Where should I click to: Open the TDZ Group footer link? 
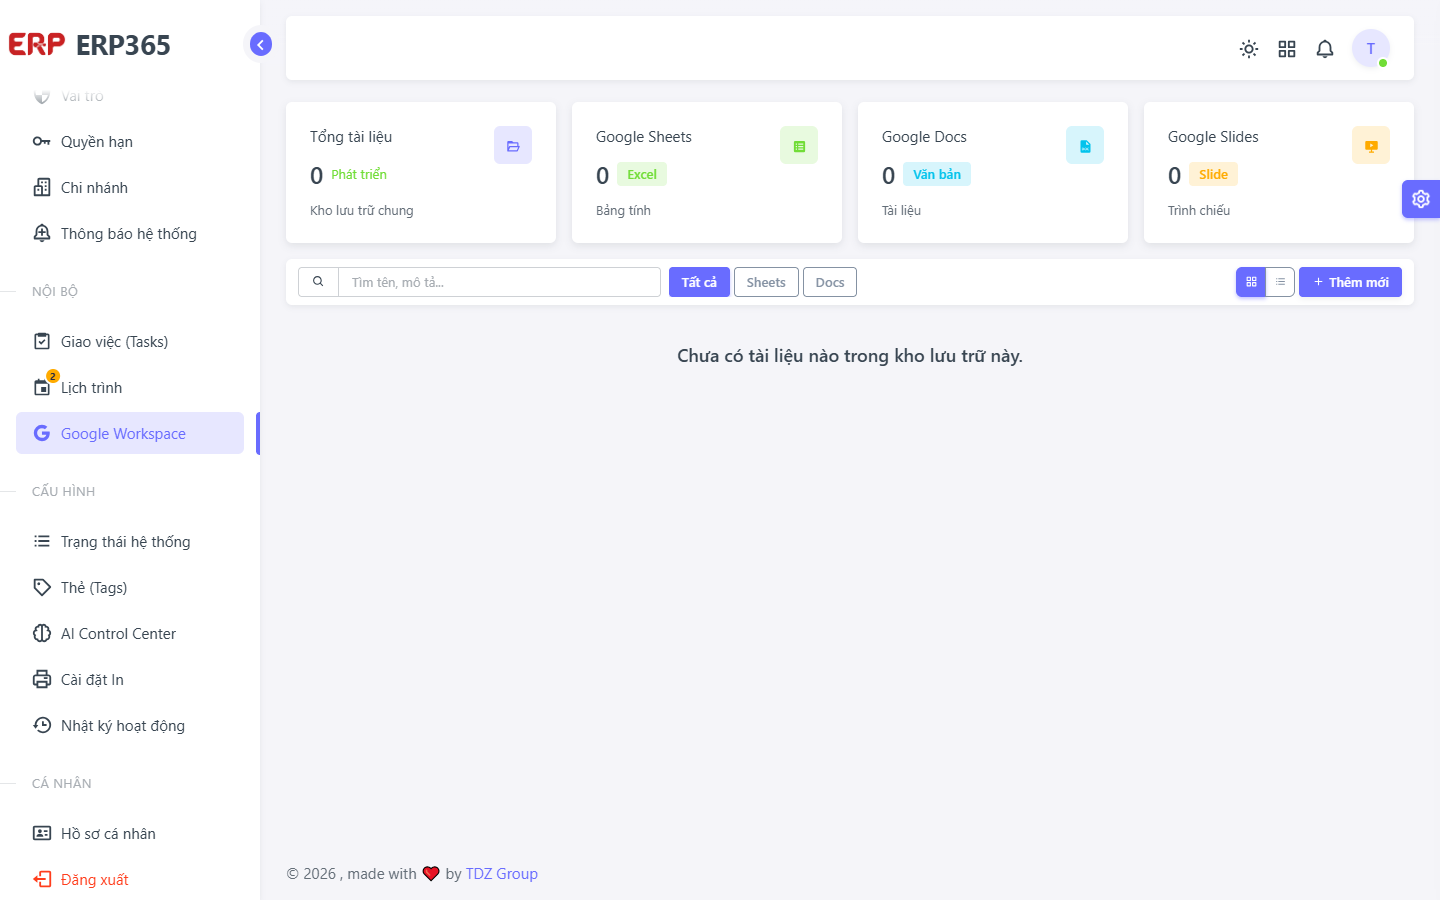point(501,873)
